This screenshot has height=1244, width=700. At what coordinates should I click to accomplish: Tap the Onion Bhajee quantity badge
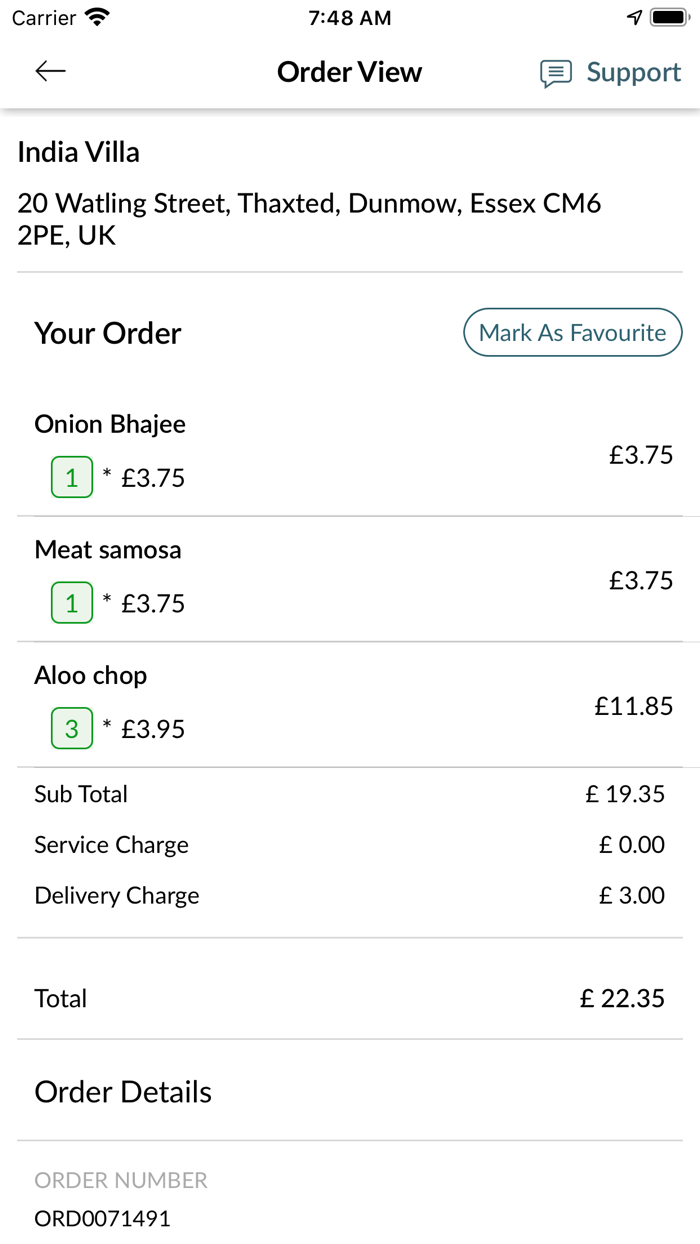click(x=72, y=478)
